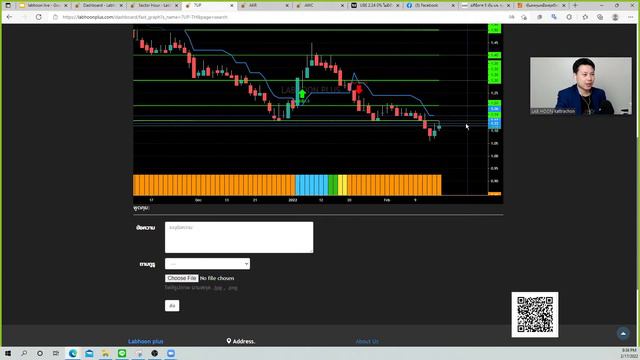Close the Dashboard browser tab

coord(121,5)
